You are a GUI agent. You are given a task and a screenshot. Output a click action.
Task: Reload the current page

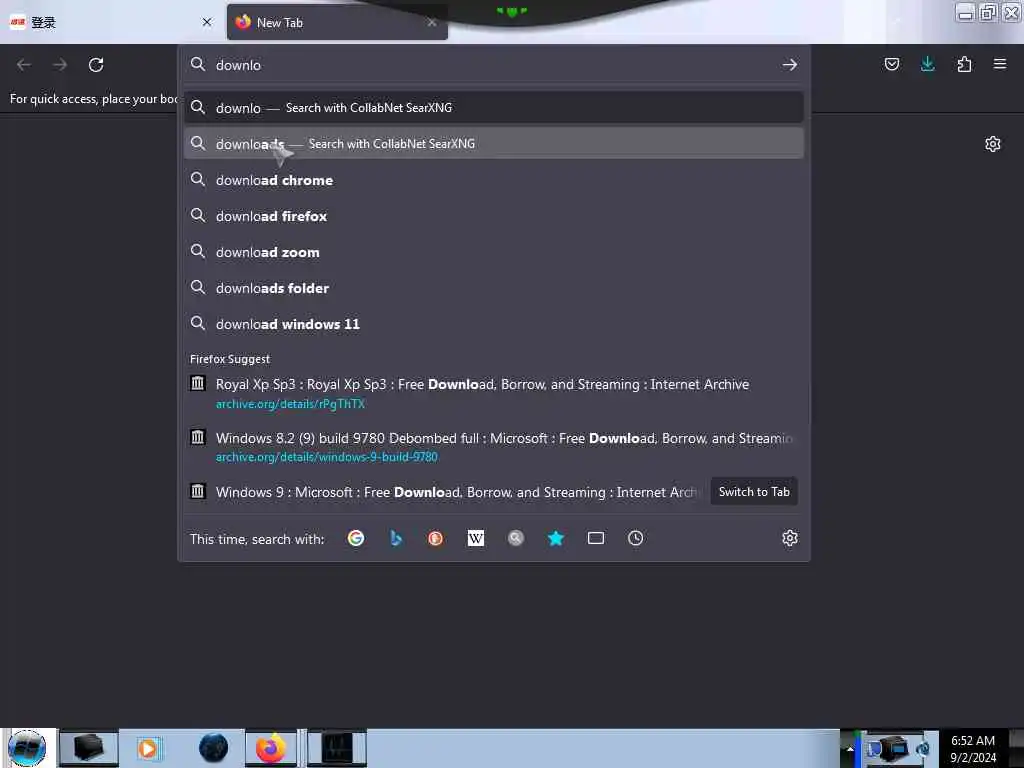[x=96, y=65]
